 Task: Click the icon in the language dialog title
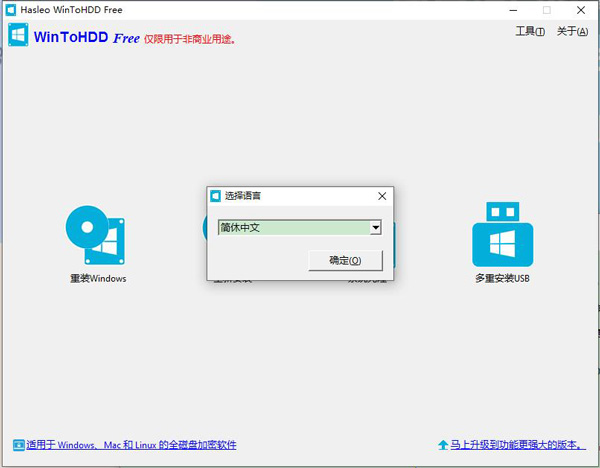click(216, 196)
